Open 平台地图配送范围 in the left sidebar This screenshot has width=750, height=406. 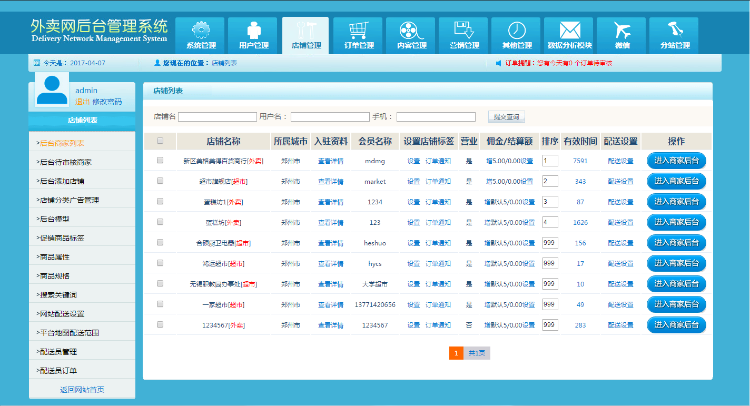68,333
